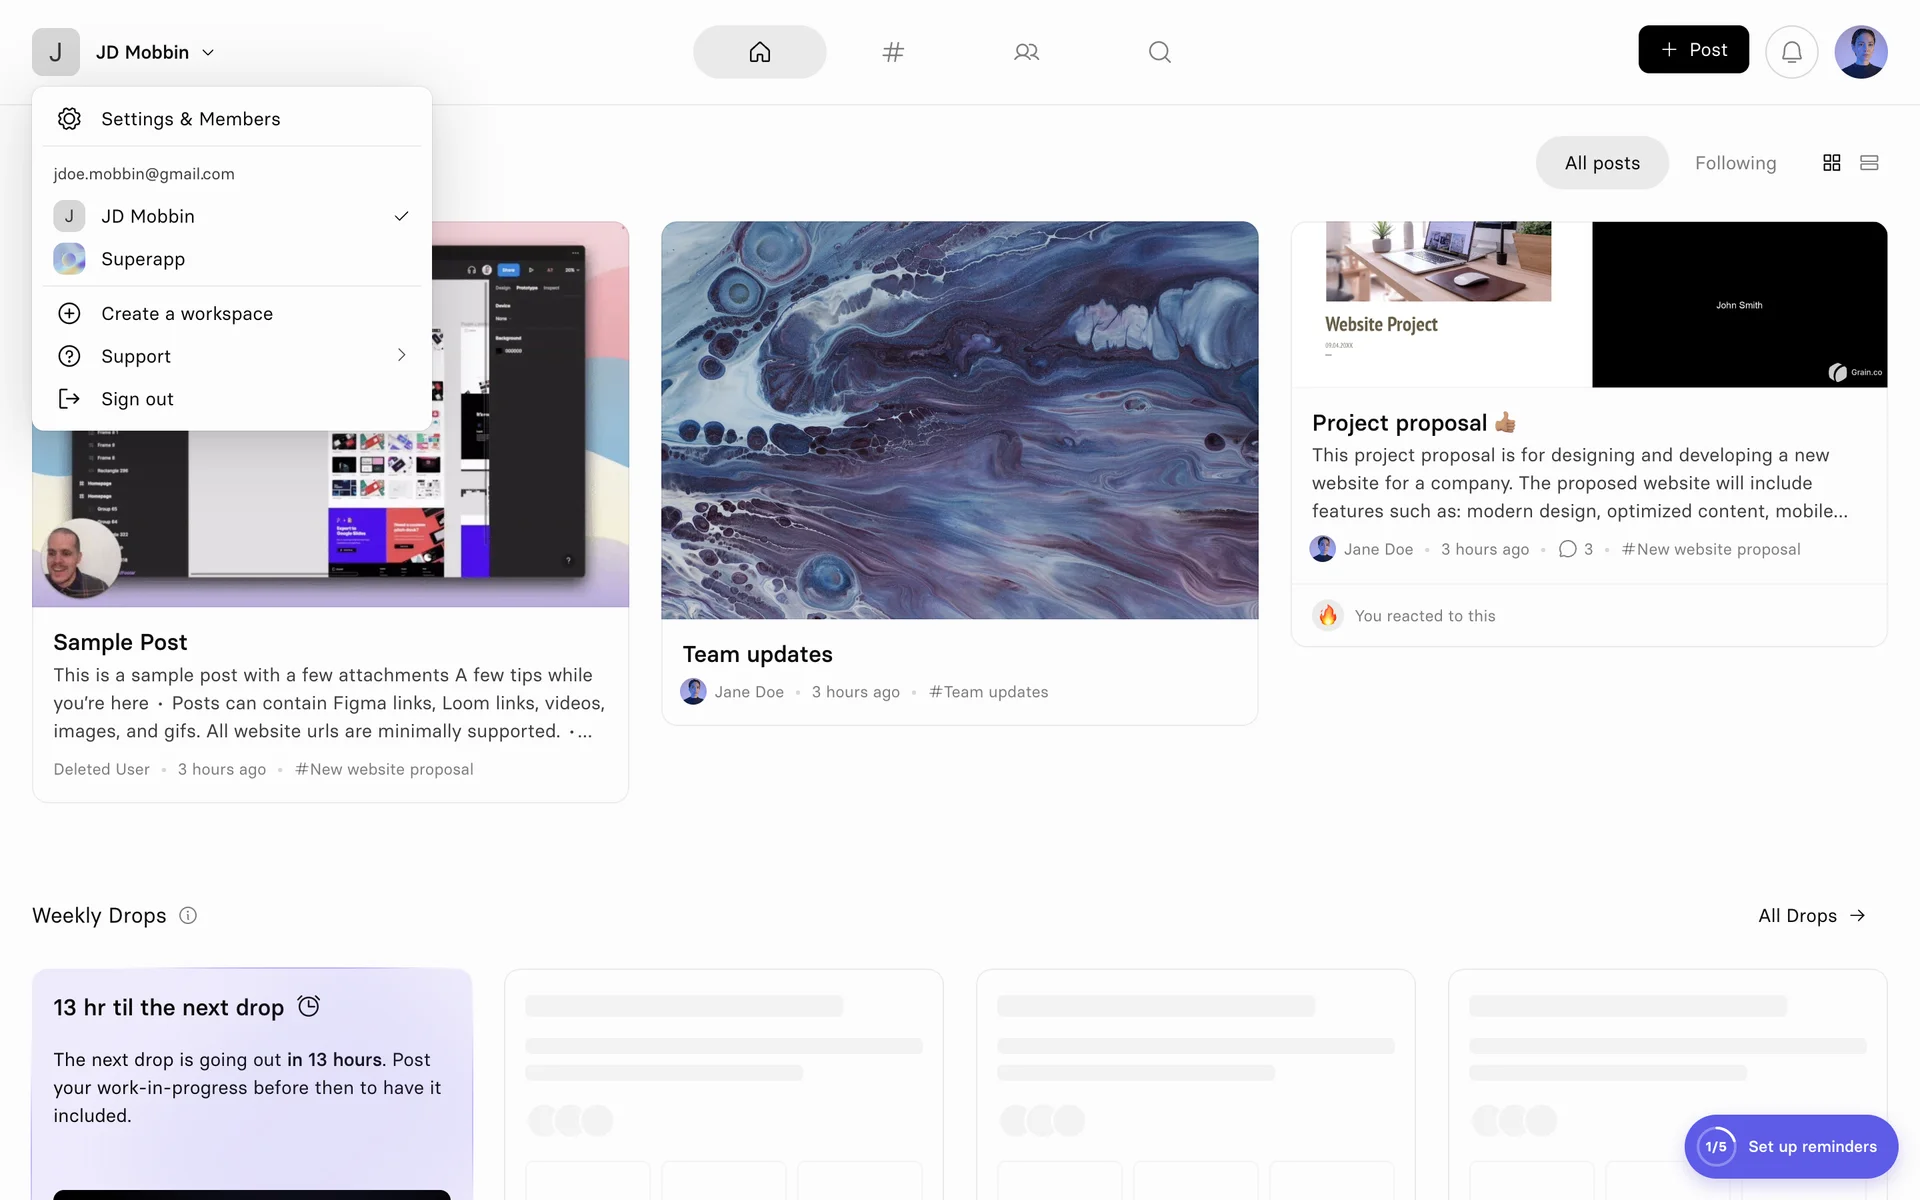1920x1200 pixels.
Task: Click the Weekly Drops info icon
Action: 188,915
